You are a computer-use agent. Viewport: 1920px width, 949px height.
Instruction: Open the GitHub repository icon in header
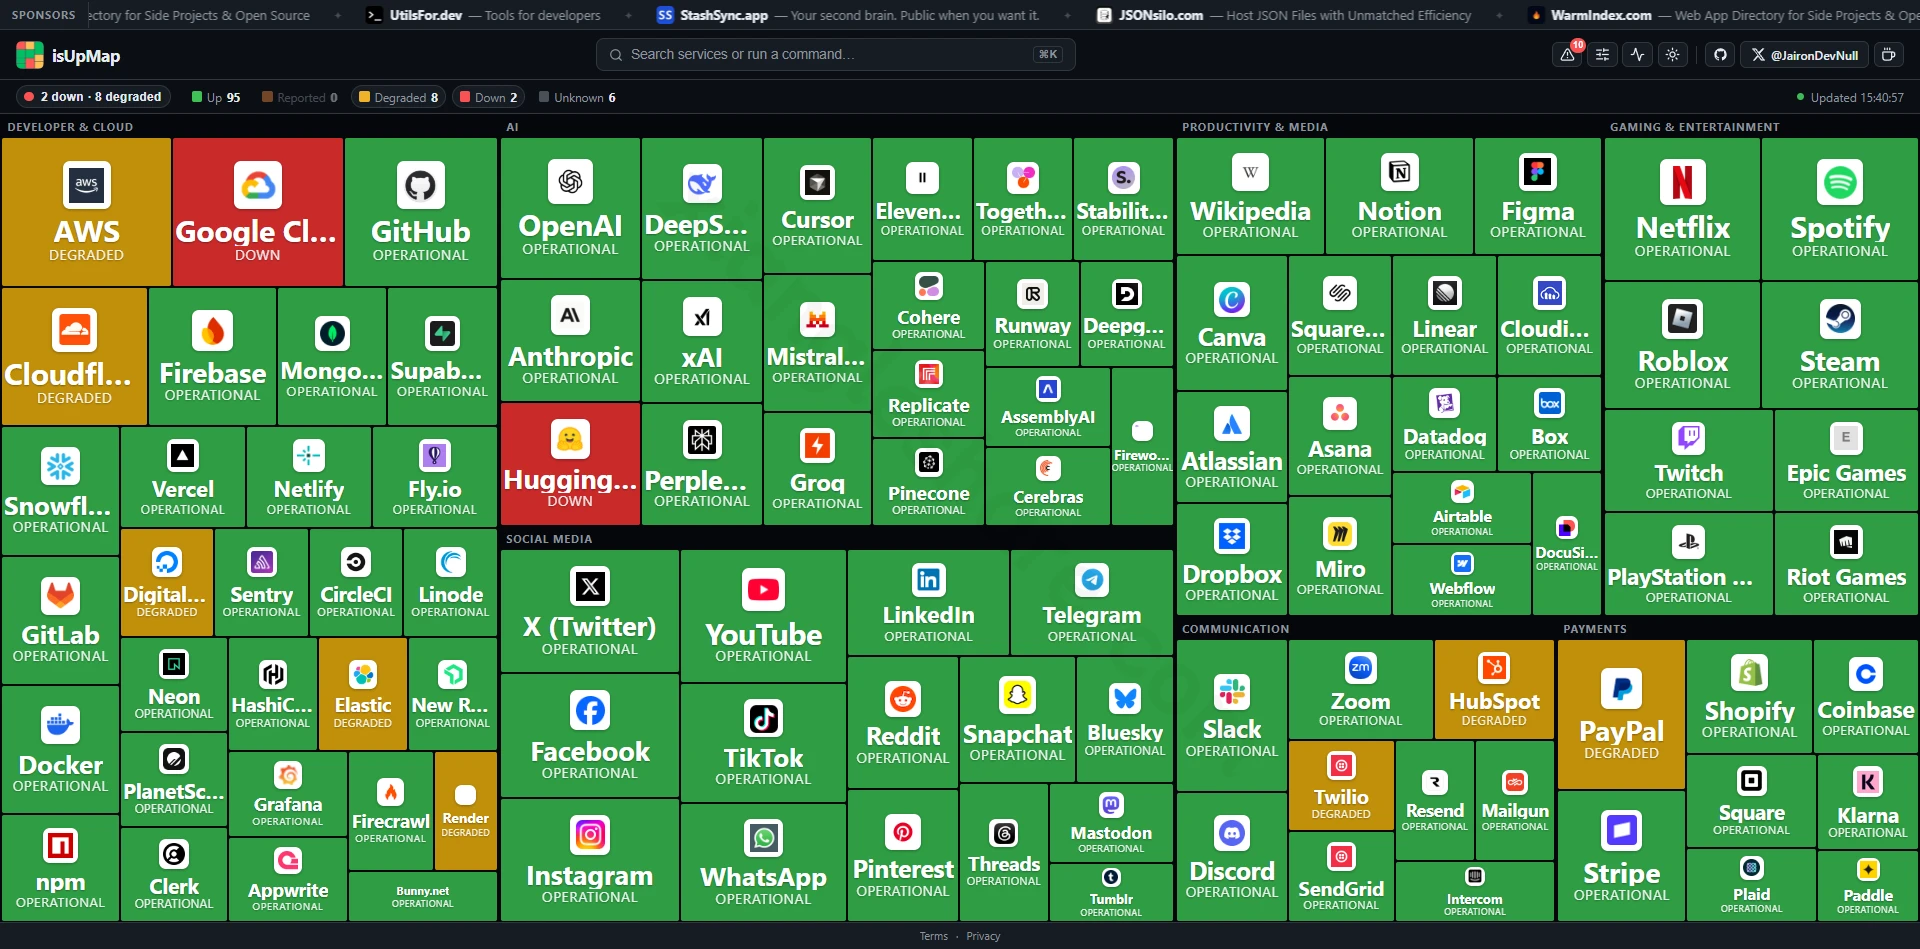(x=1720, y=55)
